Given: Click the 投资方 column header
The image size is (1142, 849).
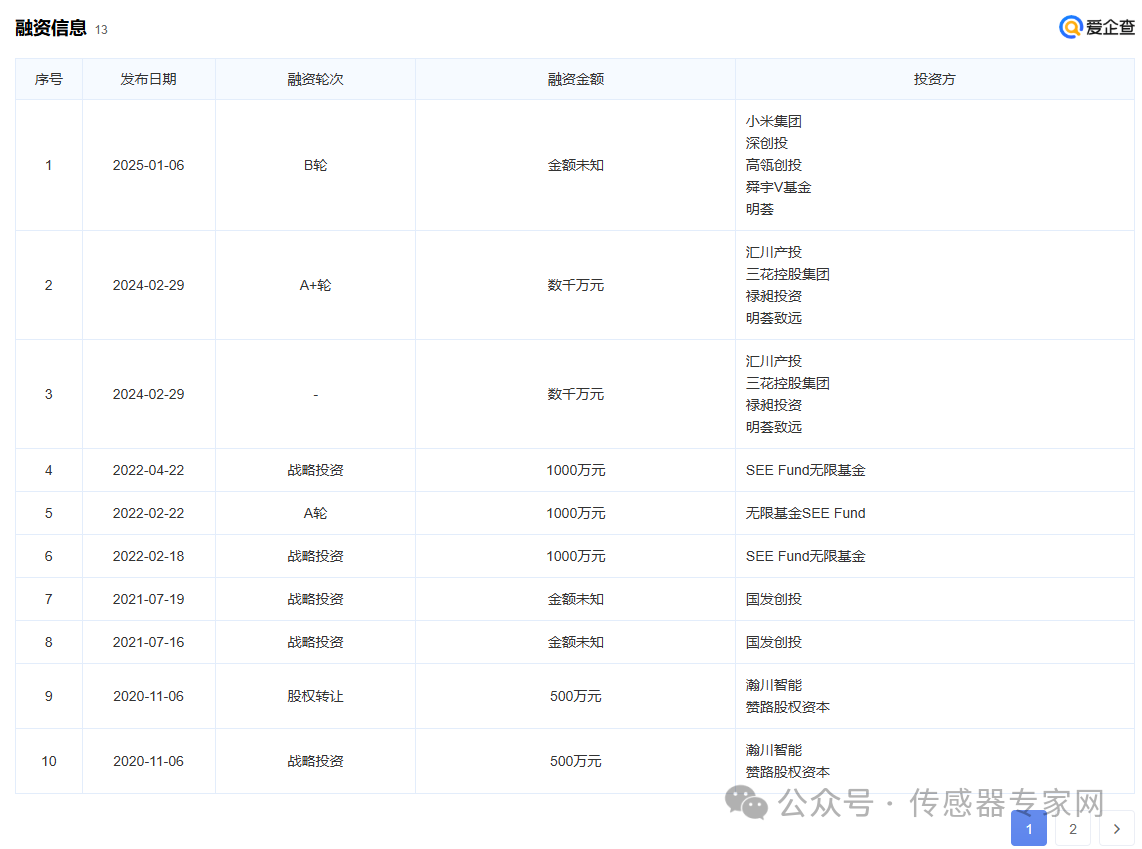Looking at the screenshot, I should [x=934, y=79].
